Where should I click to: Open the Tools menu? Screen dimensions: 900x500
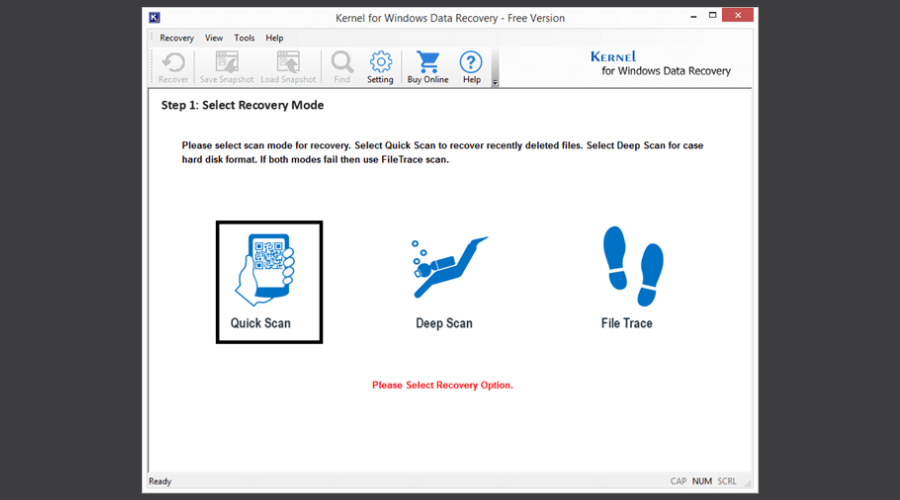tap(244, 38)
